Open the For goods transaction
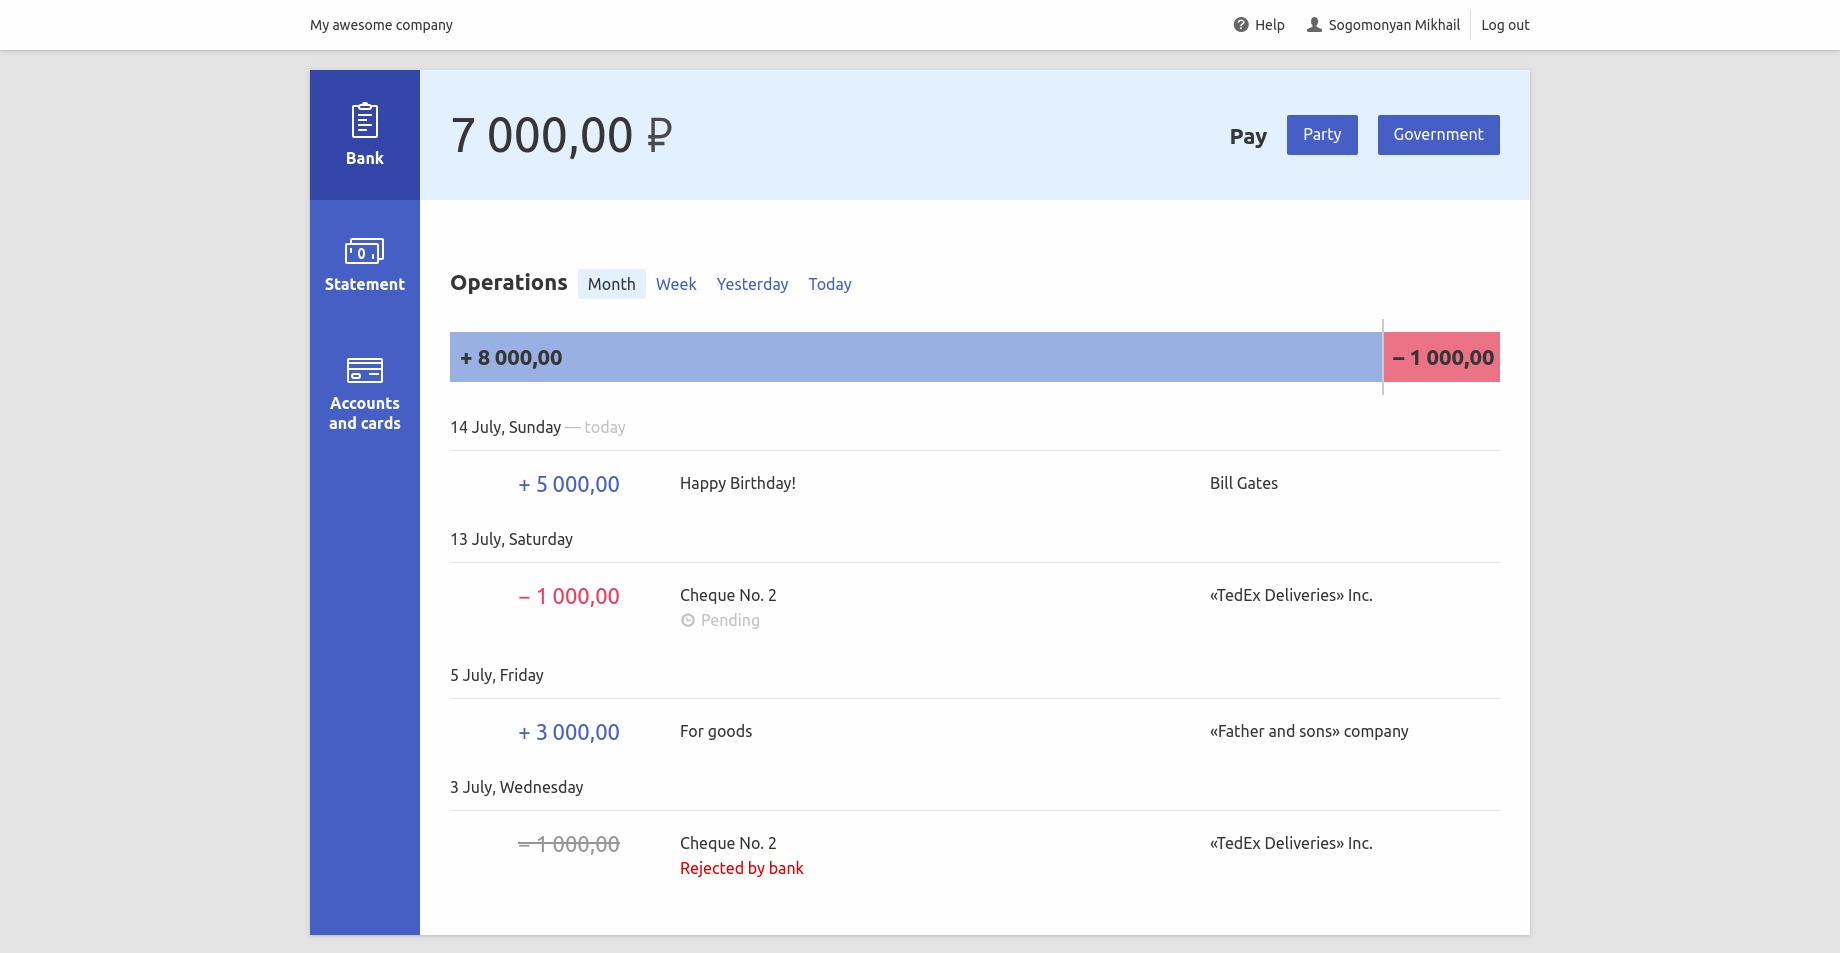1840x953 pixels. click(x=716, y=731)
